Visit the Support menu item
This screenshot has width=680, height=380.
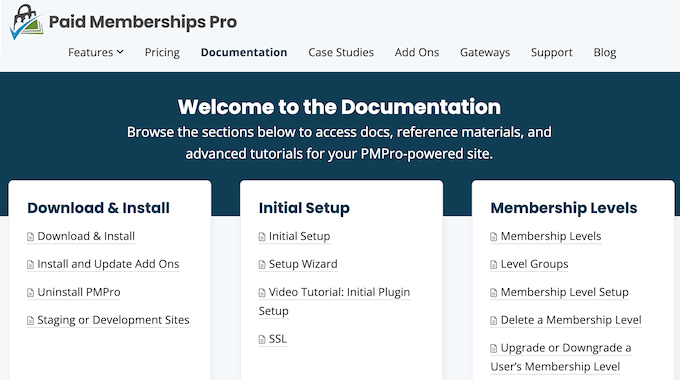[552, 52]
